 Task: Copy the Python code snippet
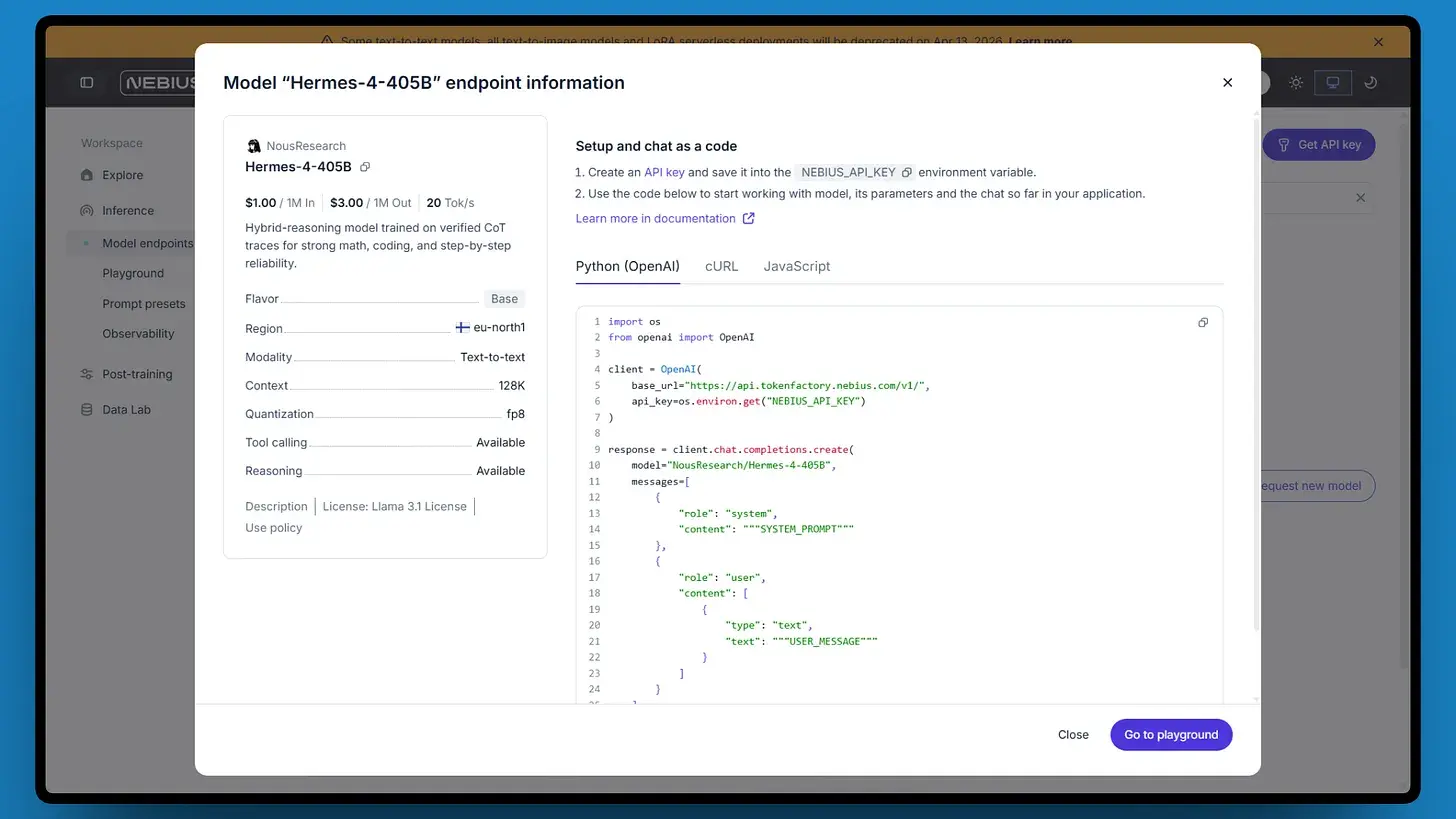1203,323
